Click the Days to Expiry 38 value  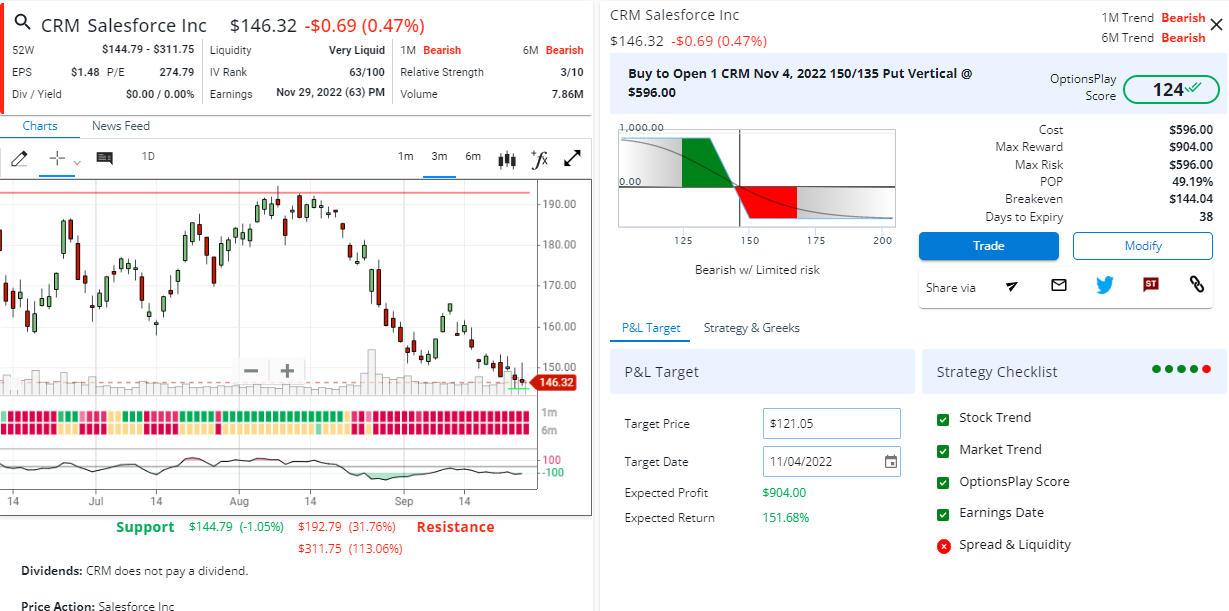pos(1206,217)
